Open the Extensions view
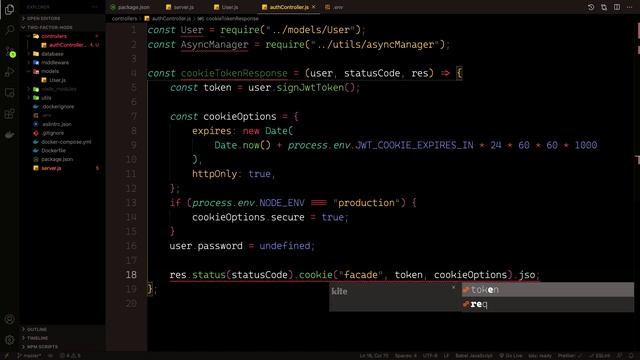Image resolution: width=640 pixels, height=360 pixels. (x=9, y=113)
